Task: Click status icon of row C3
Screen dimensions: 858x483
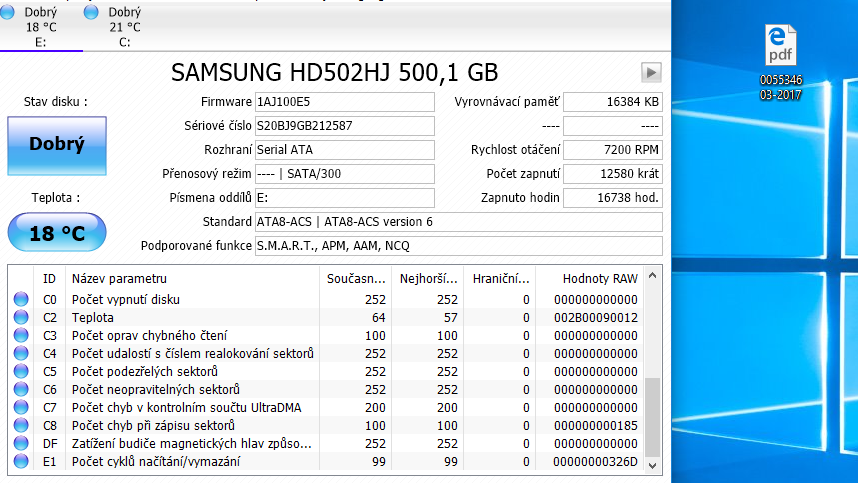Action: coord(21,335)
